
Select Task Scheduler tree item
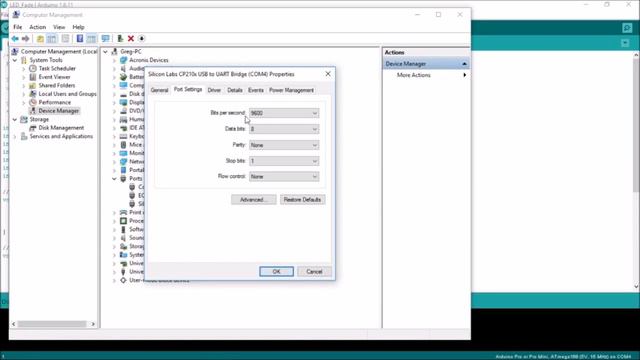click(57, 68)
